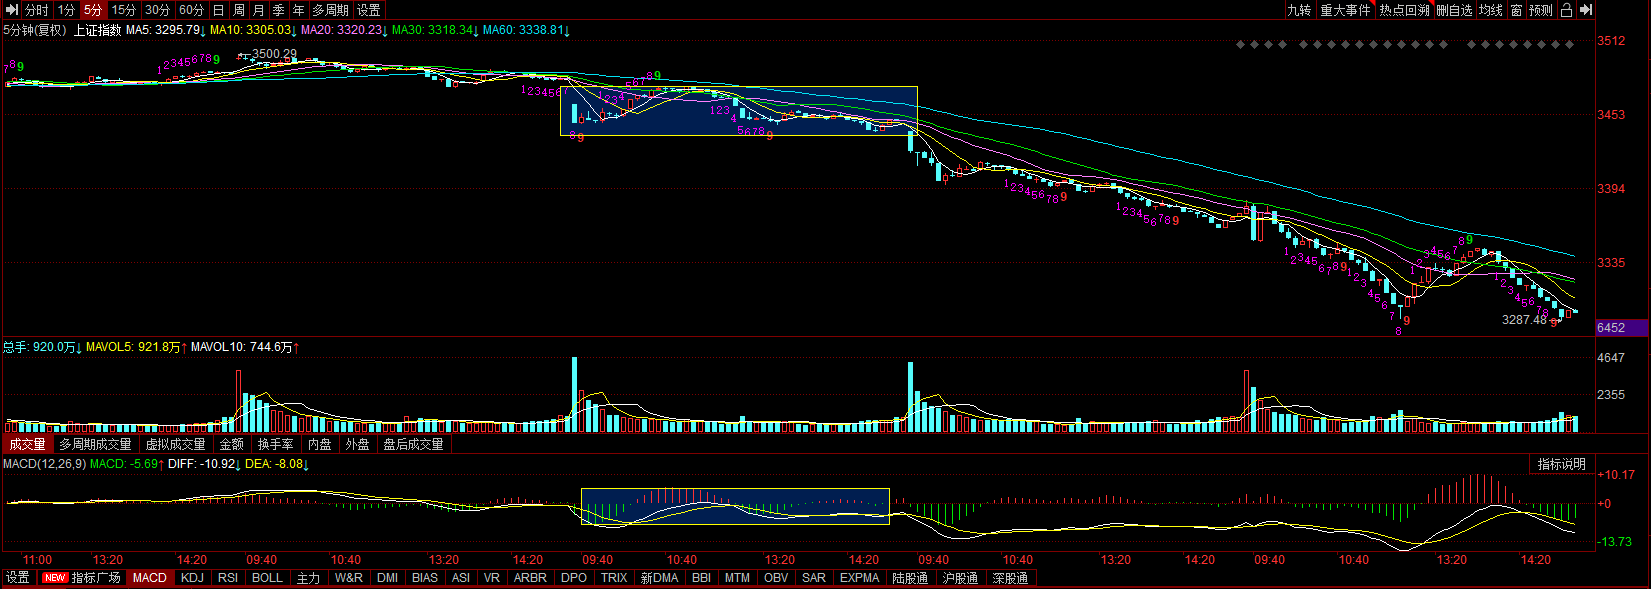Viewport: 1651px width, 589px height.
Task: Open 指标广场 with the NEW badge
Action: point(82,578)
